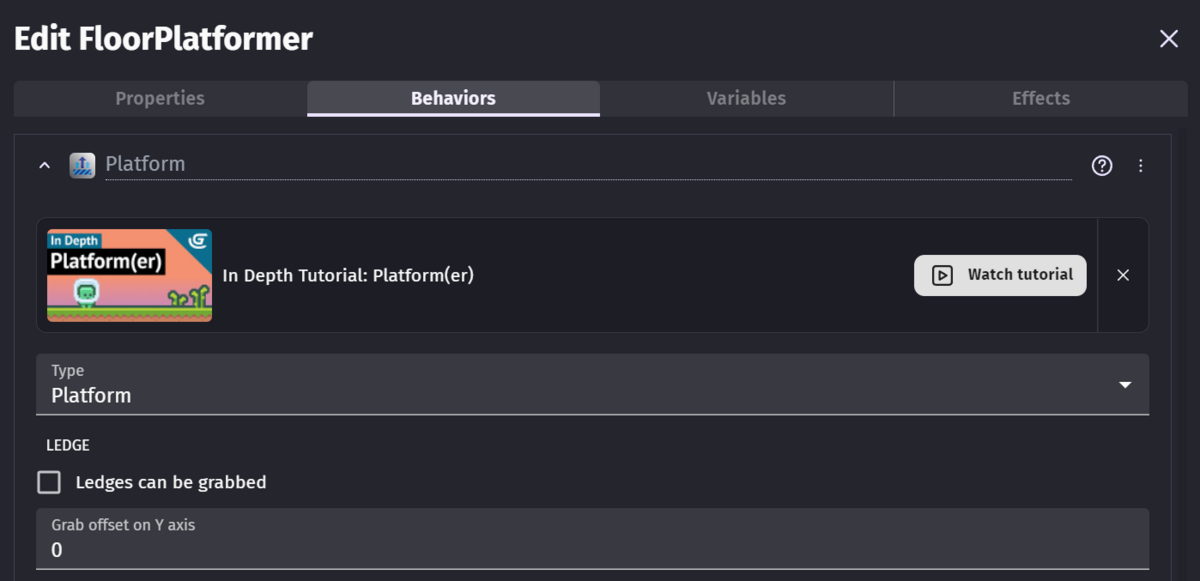Screen dimensions: 1200x581
Task: Dismiss the In Depth Tutorial card
Action: coord(1123,275)
